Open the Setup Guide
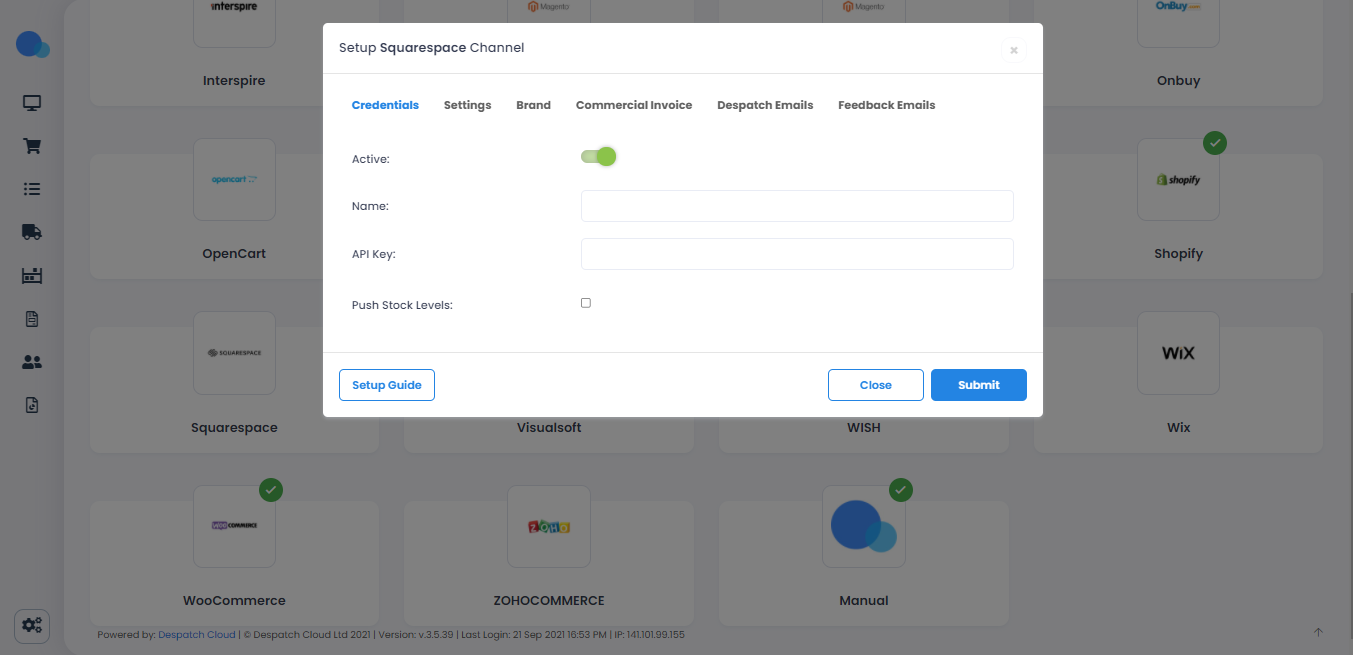The height and width of the screenshot is (655, 1353). click(387, 385)
